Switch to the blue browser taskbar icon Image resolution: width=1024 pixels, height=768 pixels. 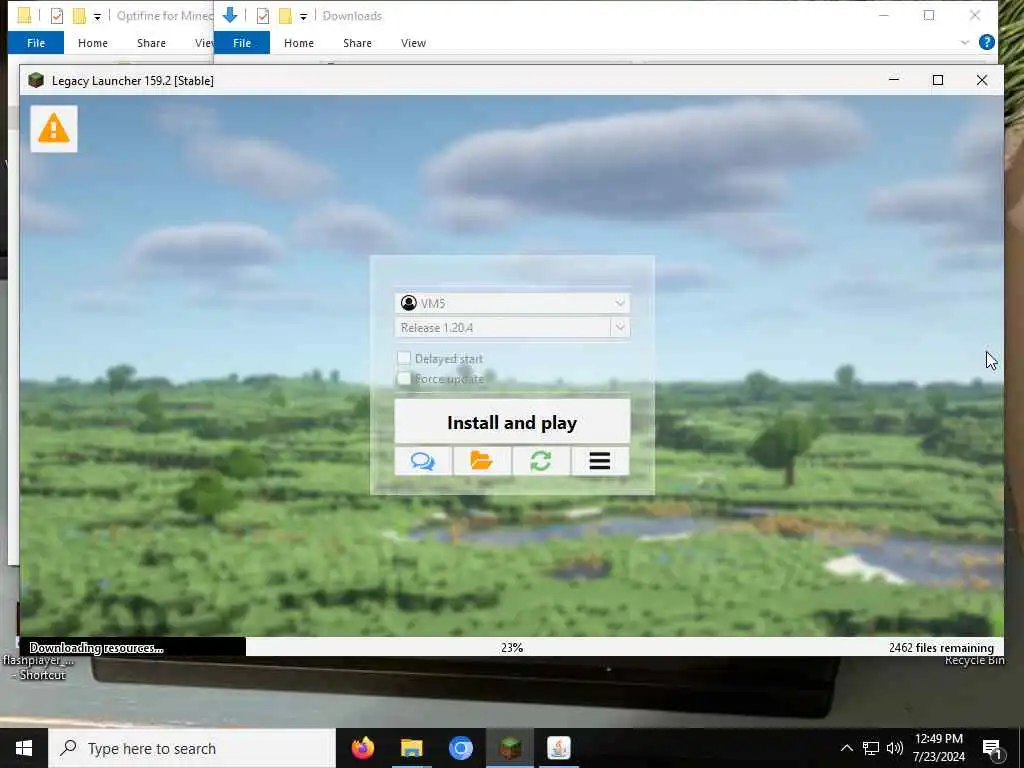point(460,748)
